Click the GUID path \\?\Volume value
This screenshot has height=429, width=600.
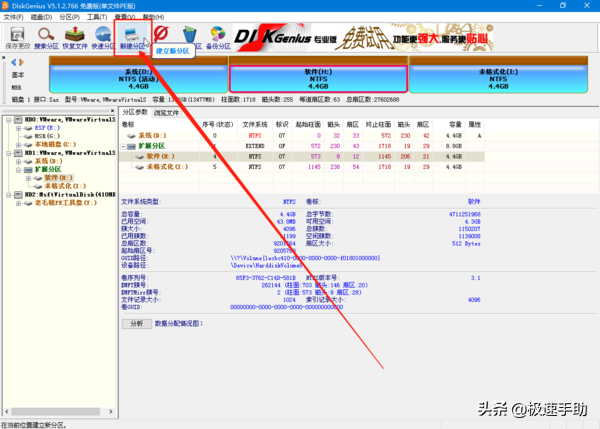[x=305, y=258]
